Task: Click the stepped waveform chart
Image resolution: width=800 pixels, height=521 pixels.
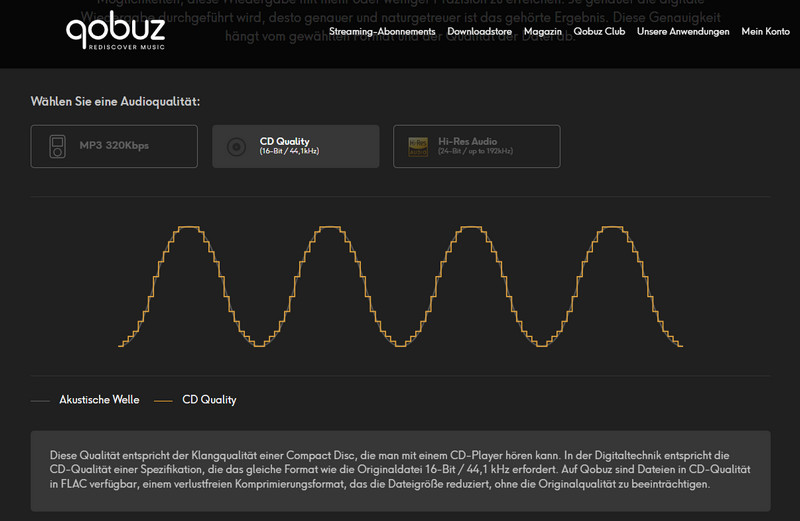Action: click(401, 286)
